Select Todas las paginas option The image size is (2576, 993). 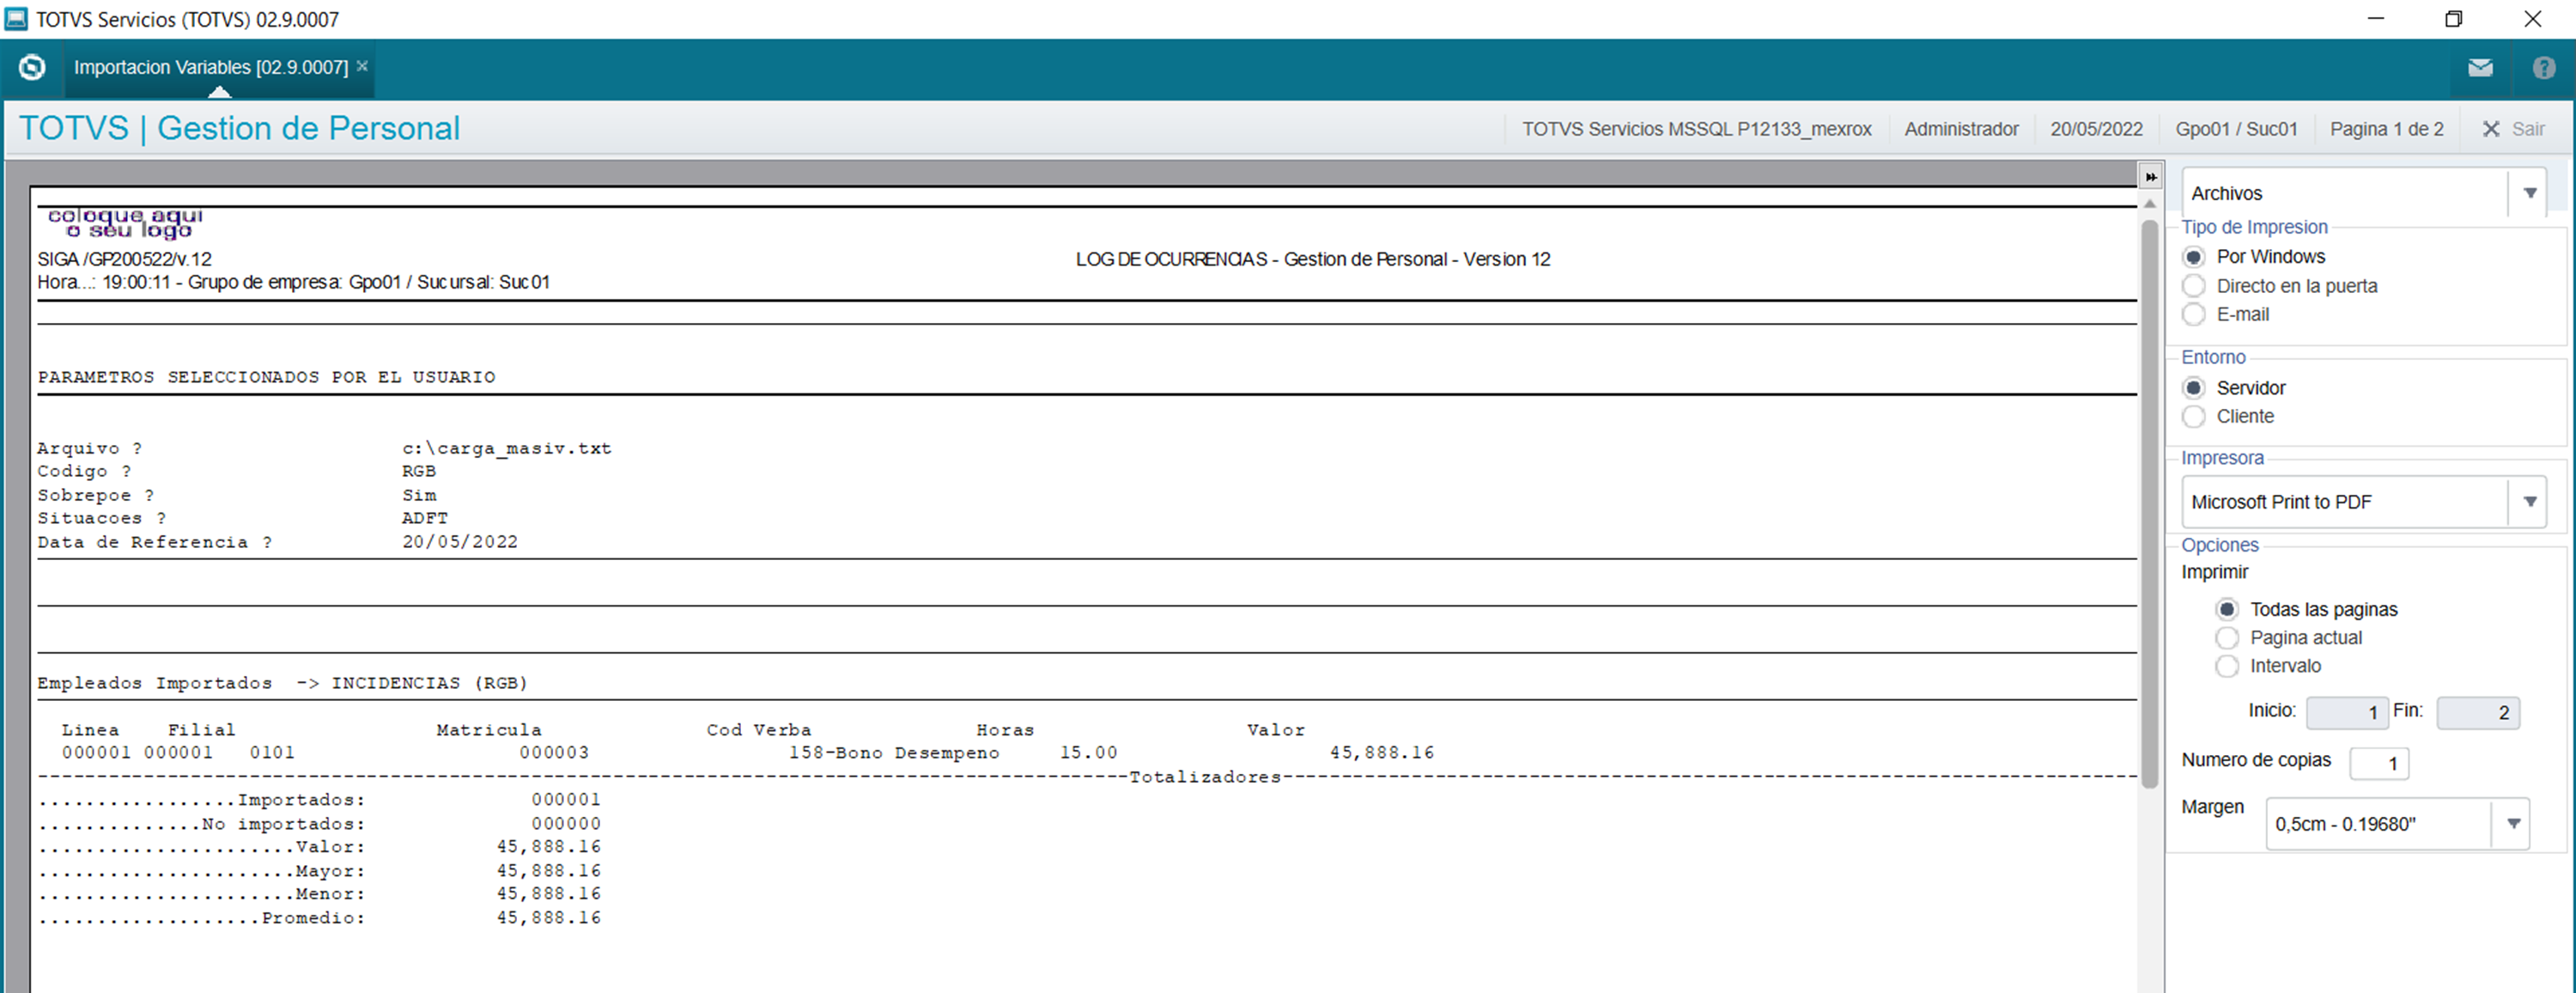(2227, 609)
